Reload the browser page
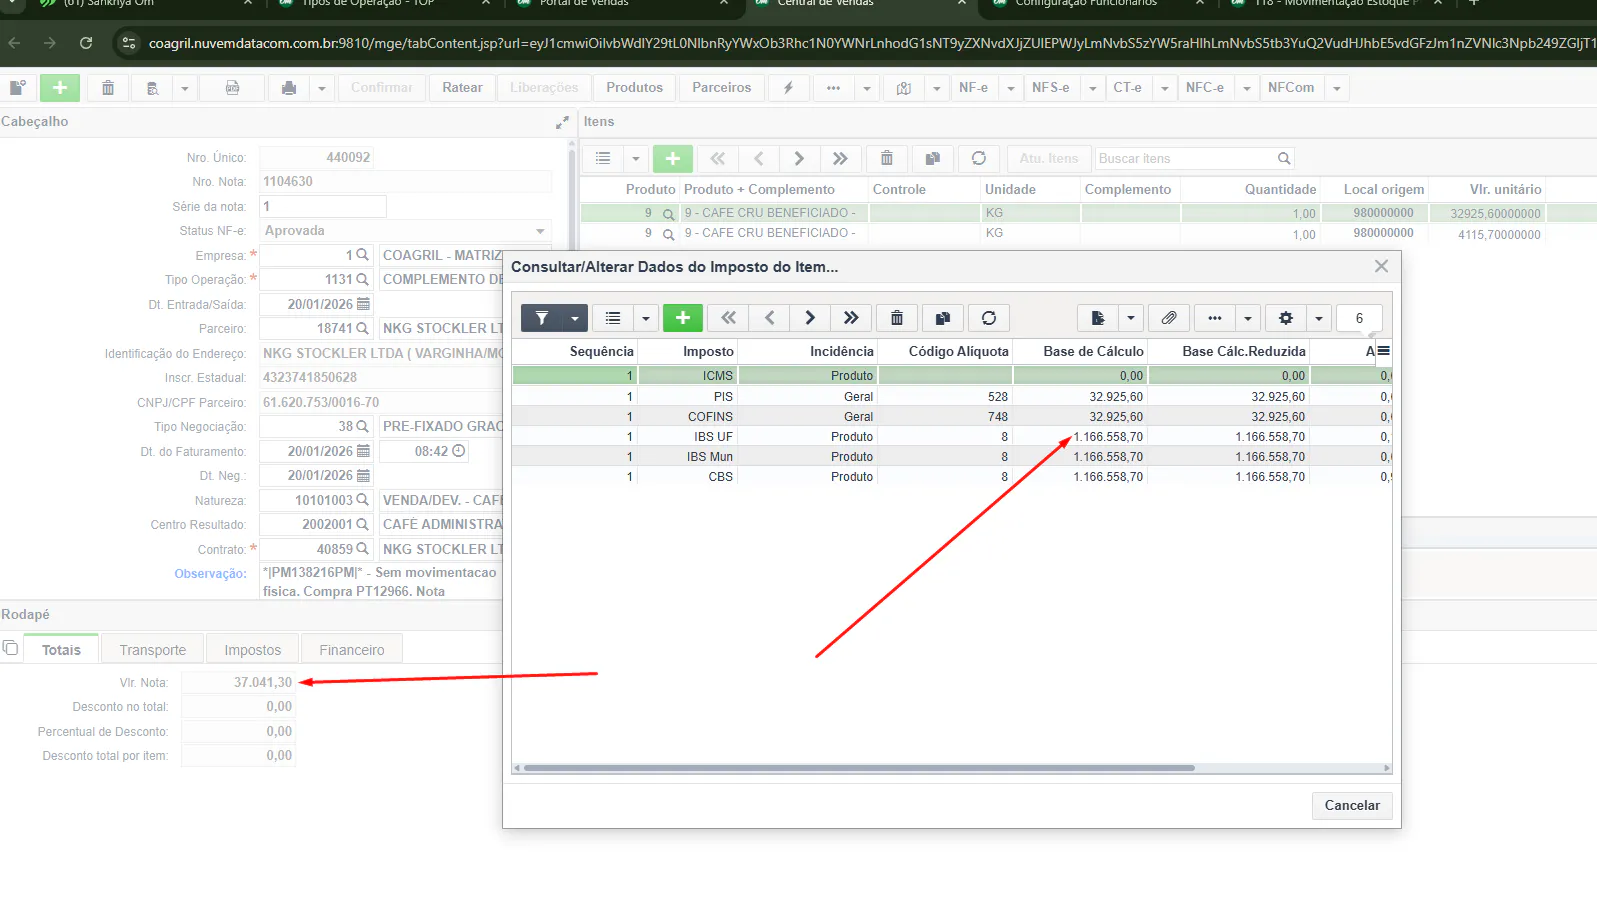 coord(86,43)
